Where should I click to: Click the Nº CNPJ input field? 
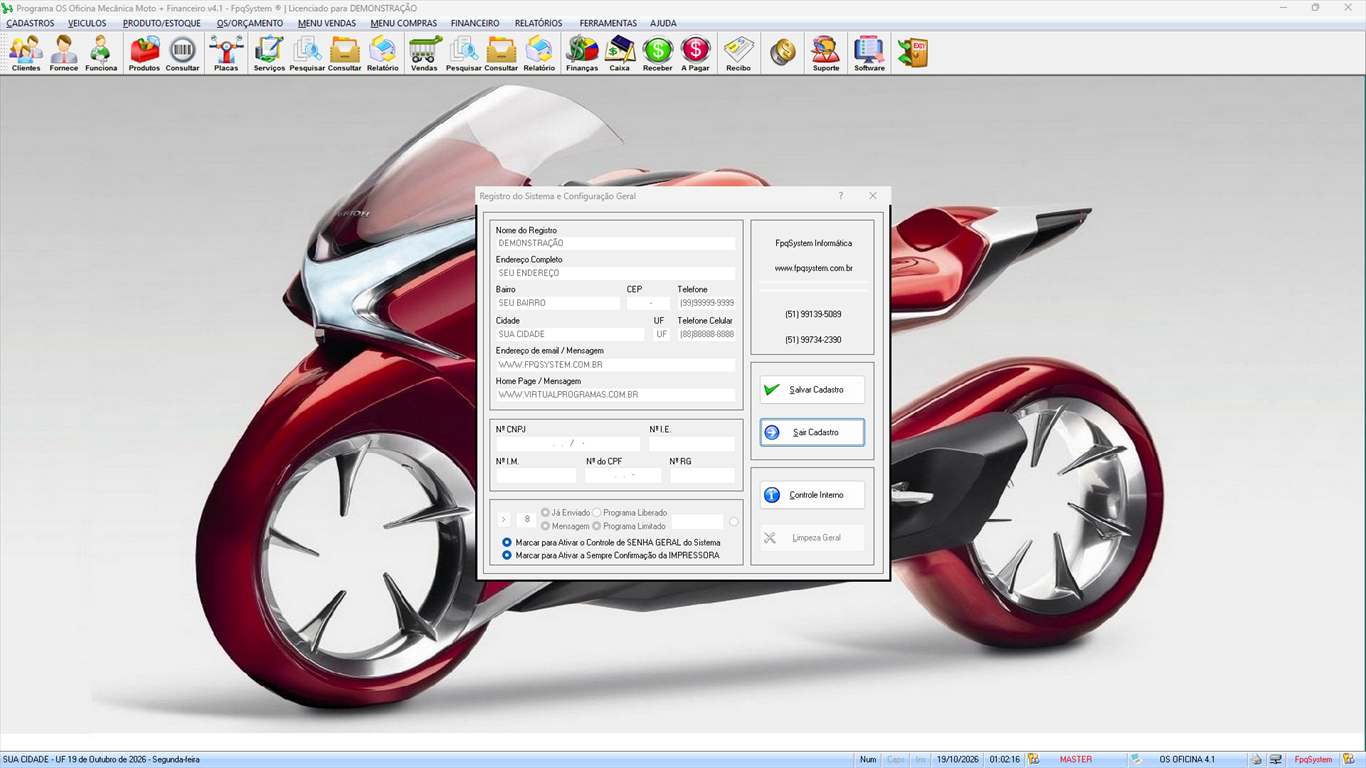(x=568, y=443)
